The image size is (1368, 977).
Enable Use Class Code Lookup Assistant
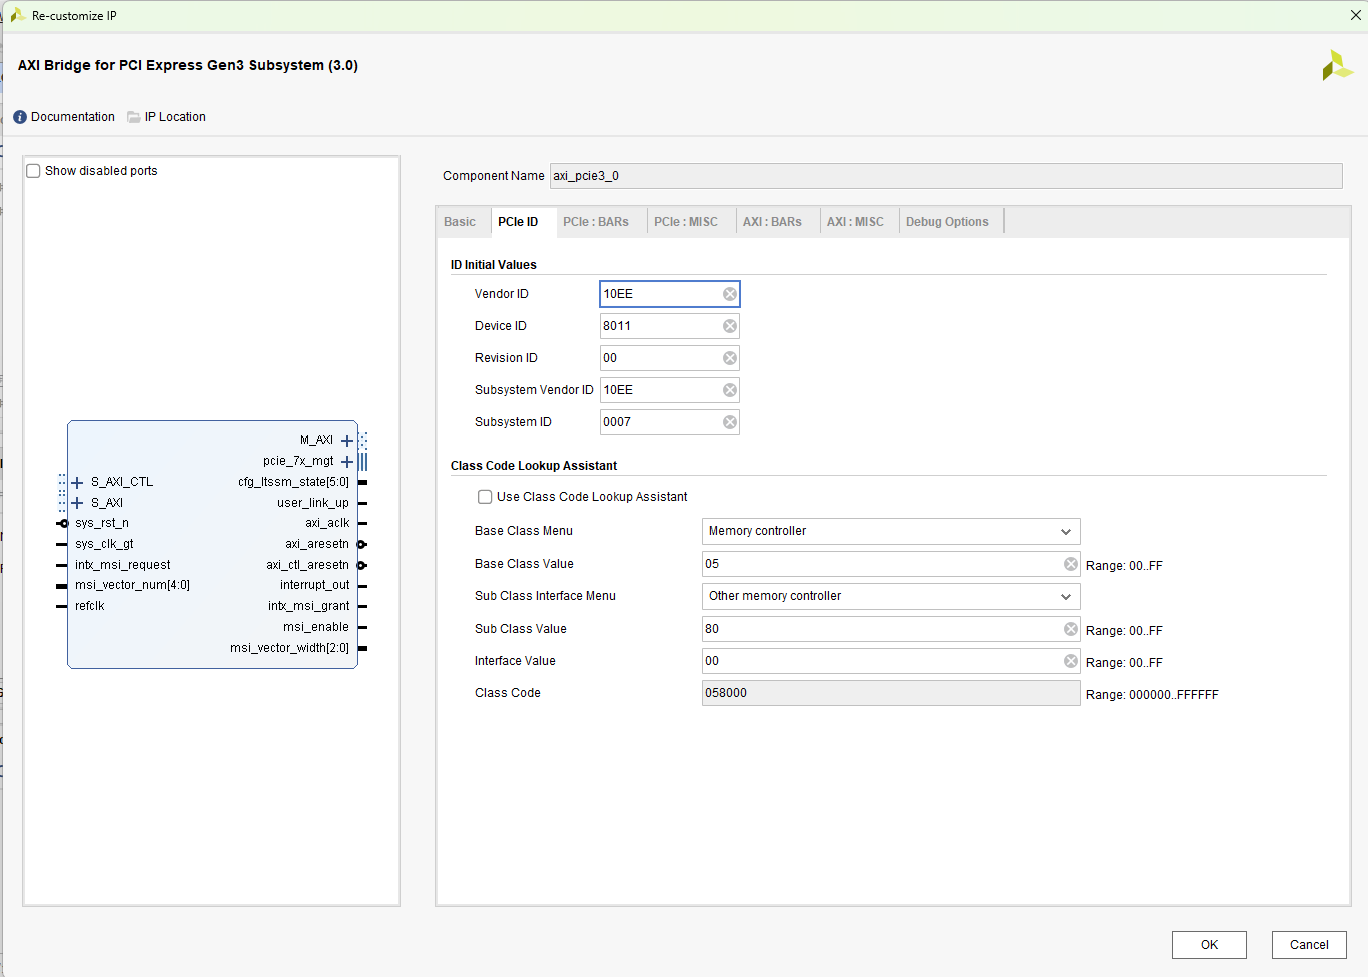485,497
